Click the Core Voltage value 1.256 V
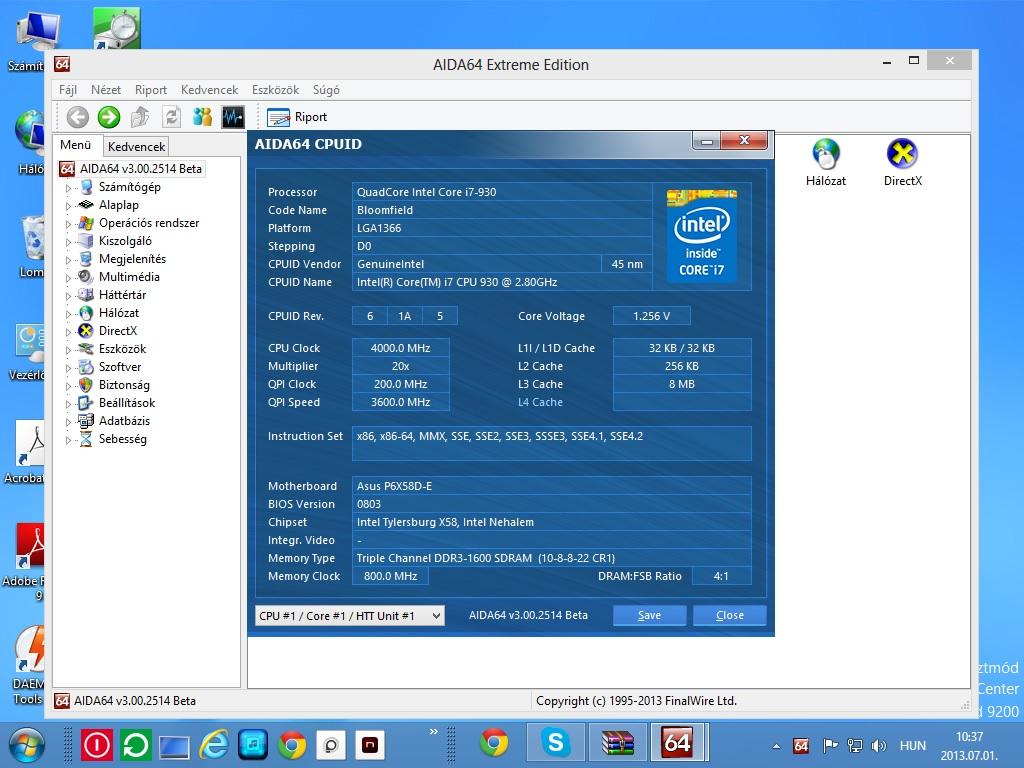The width and height of the screenshot is (1024, 768). [x=651, y=316]
